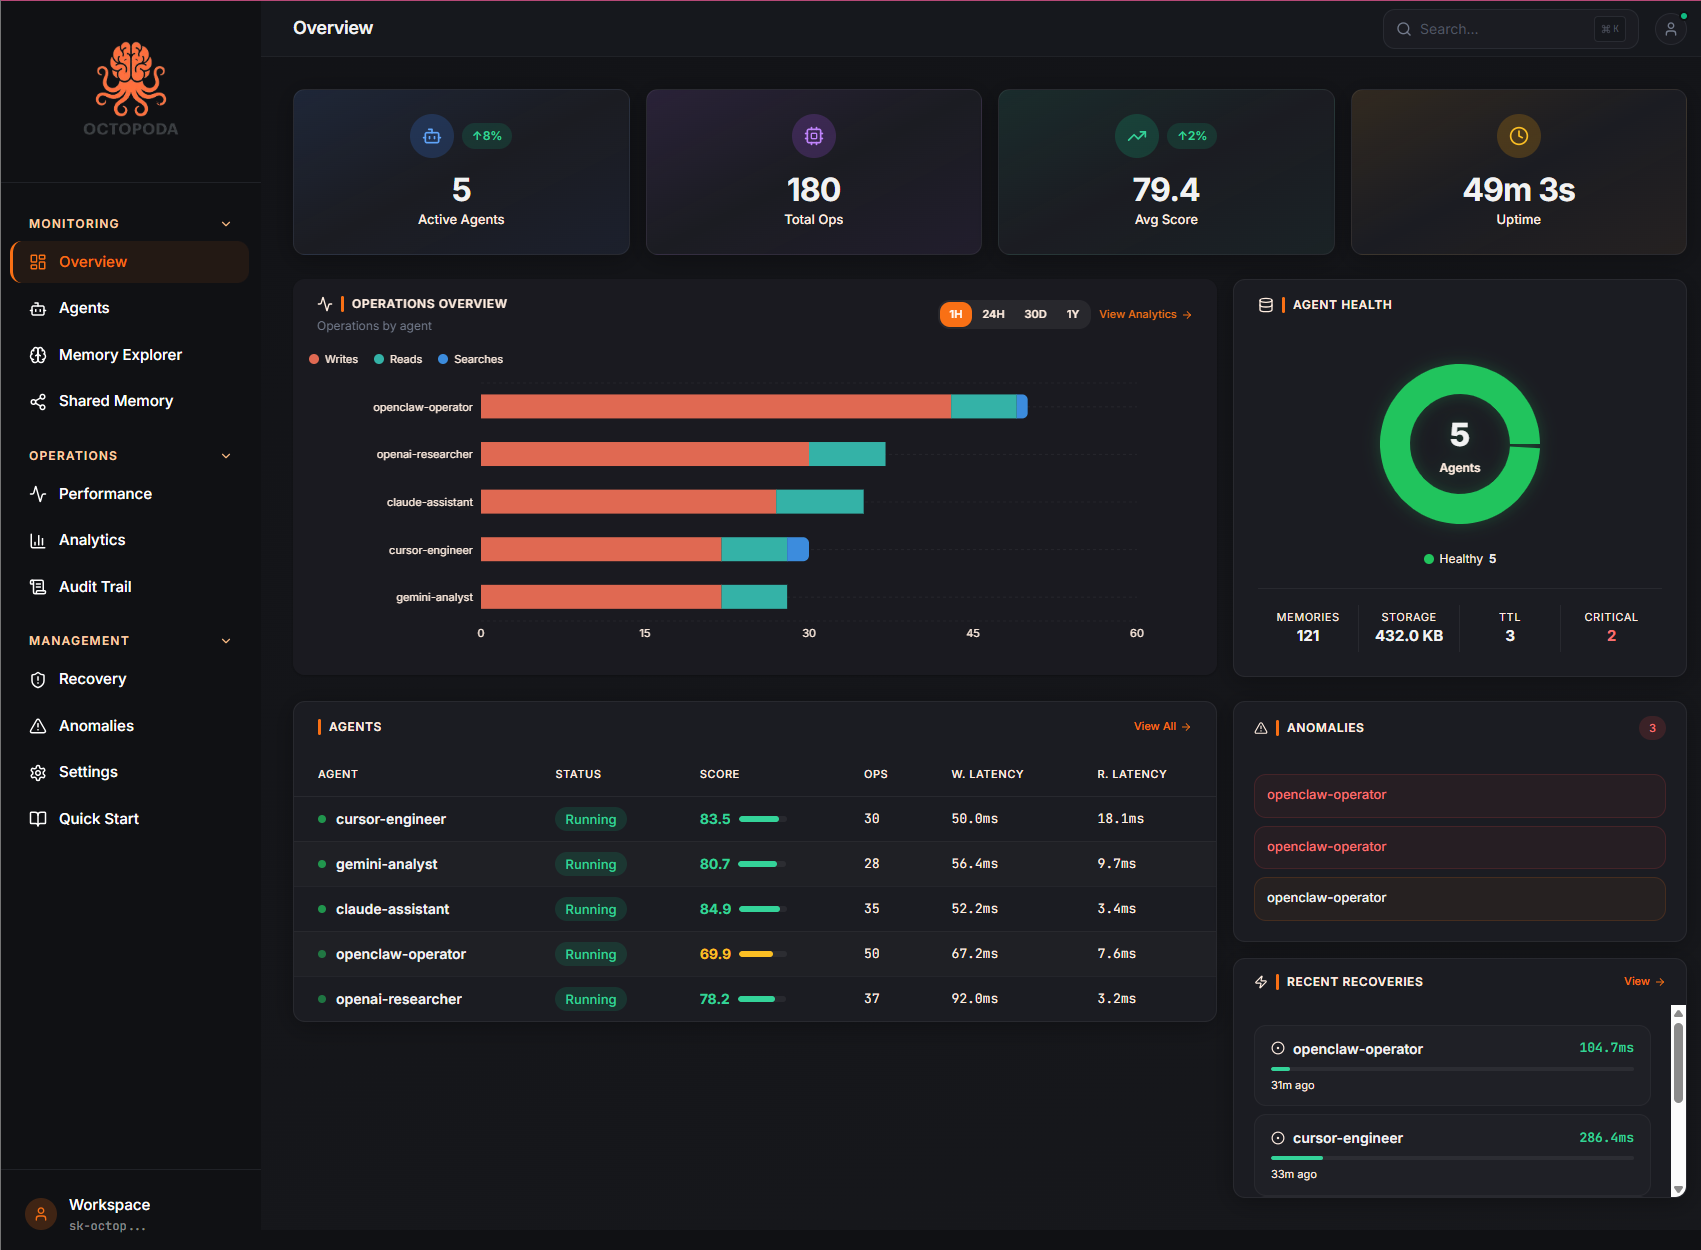
Task: Open Performance from the Operations section
Action: point(105,493)
